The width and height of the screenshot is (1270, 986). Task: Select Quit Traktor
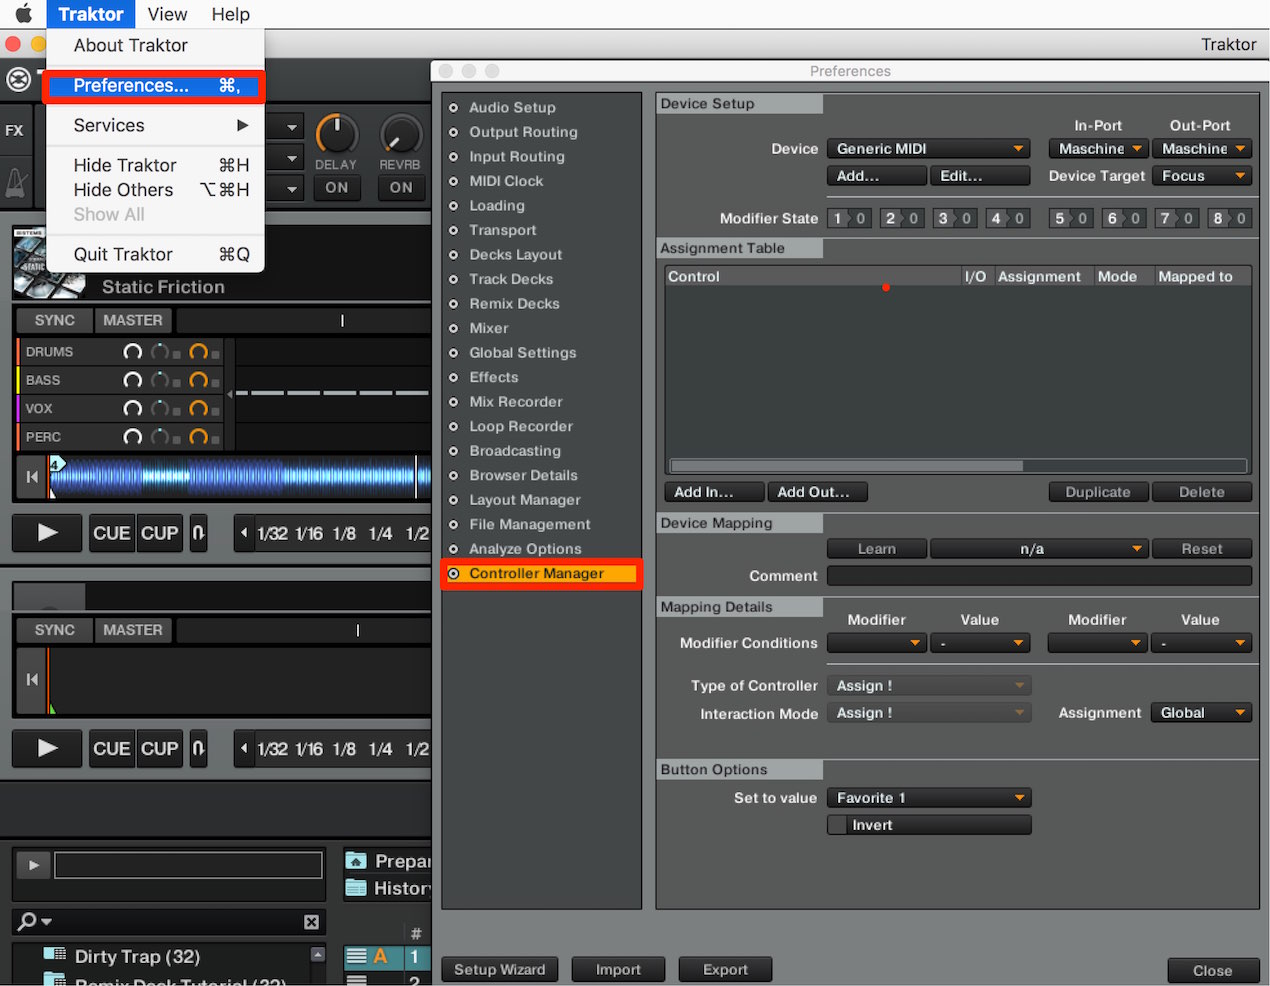pyautogui.click(x=155, y=254)
